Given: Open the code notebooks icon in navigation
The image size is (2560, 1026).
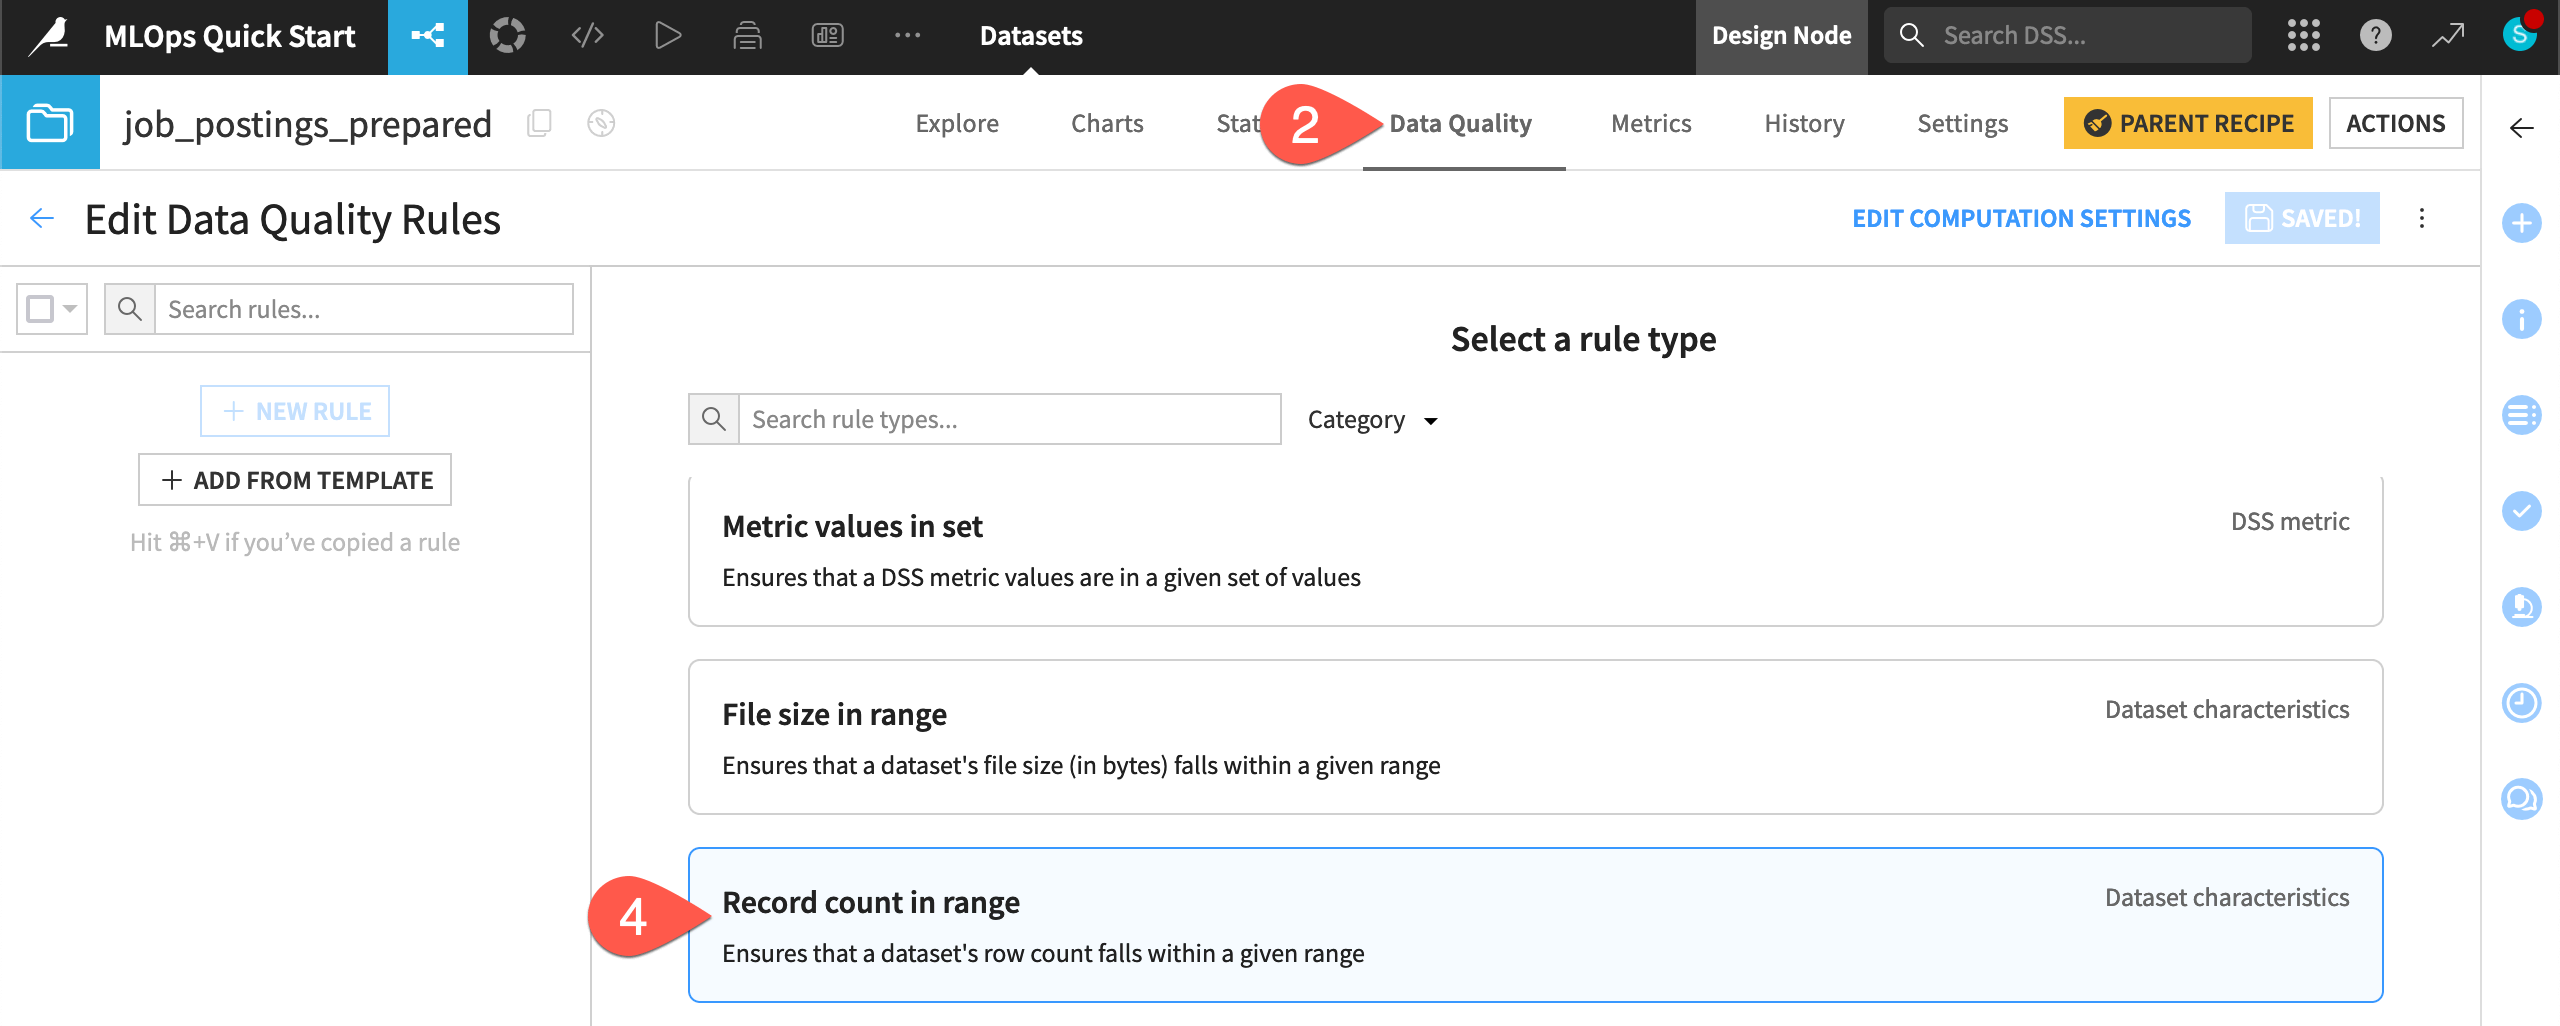Looking at the screenshot, I should pyautogui.click(x=587, y=36).
